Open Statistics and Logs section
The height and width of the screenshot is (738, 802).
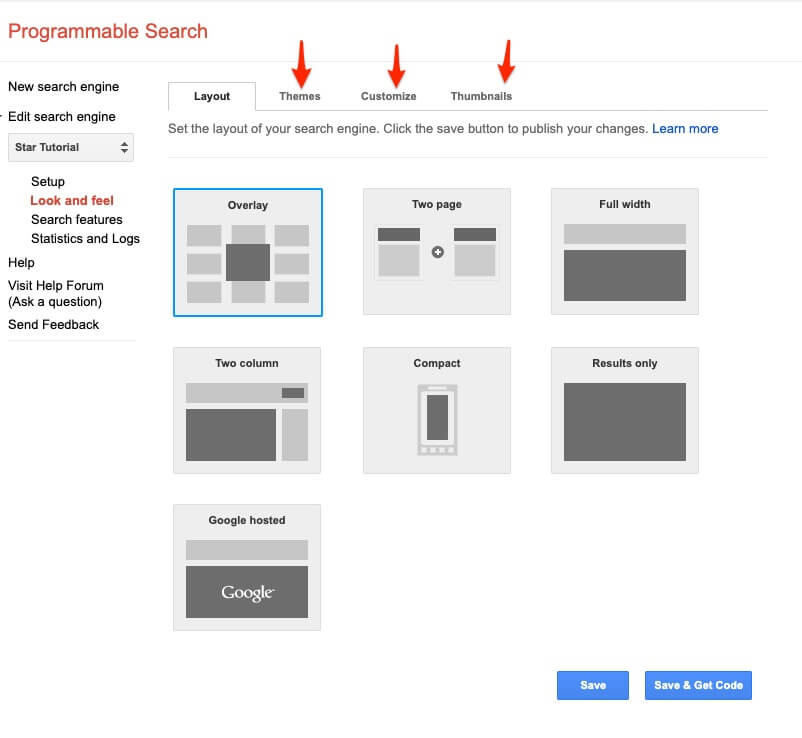(x=85, y=239)
